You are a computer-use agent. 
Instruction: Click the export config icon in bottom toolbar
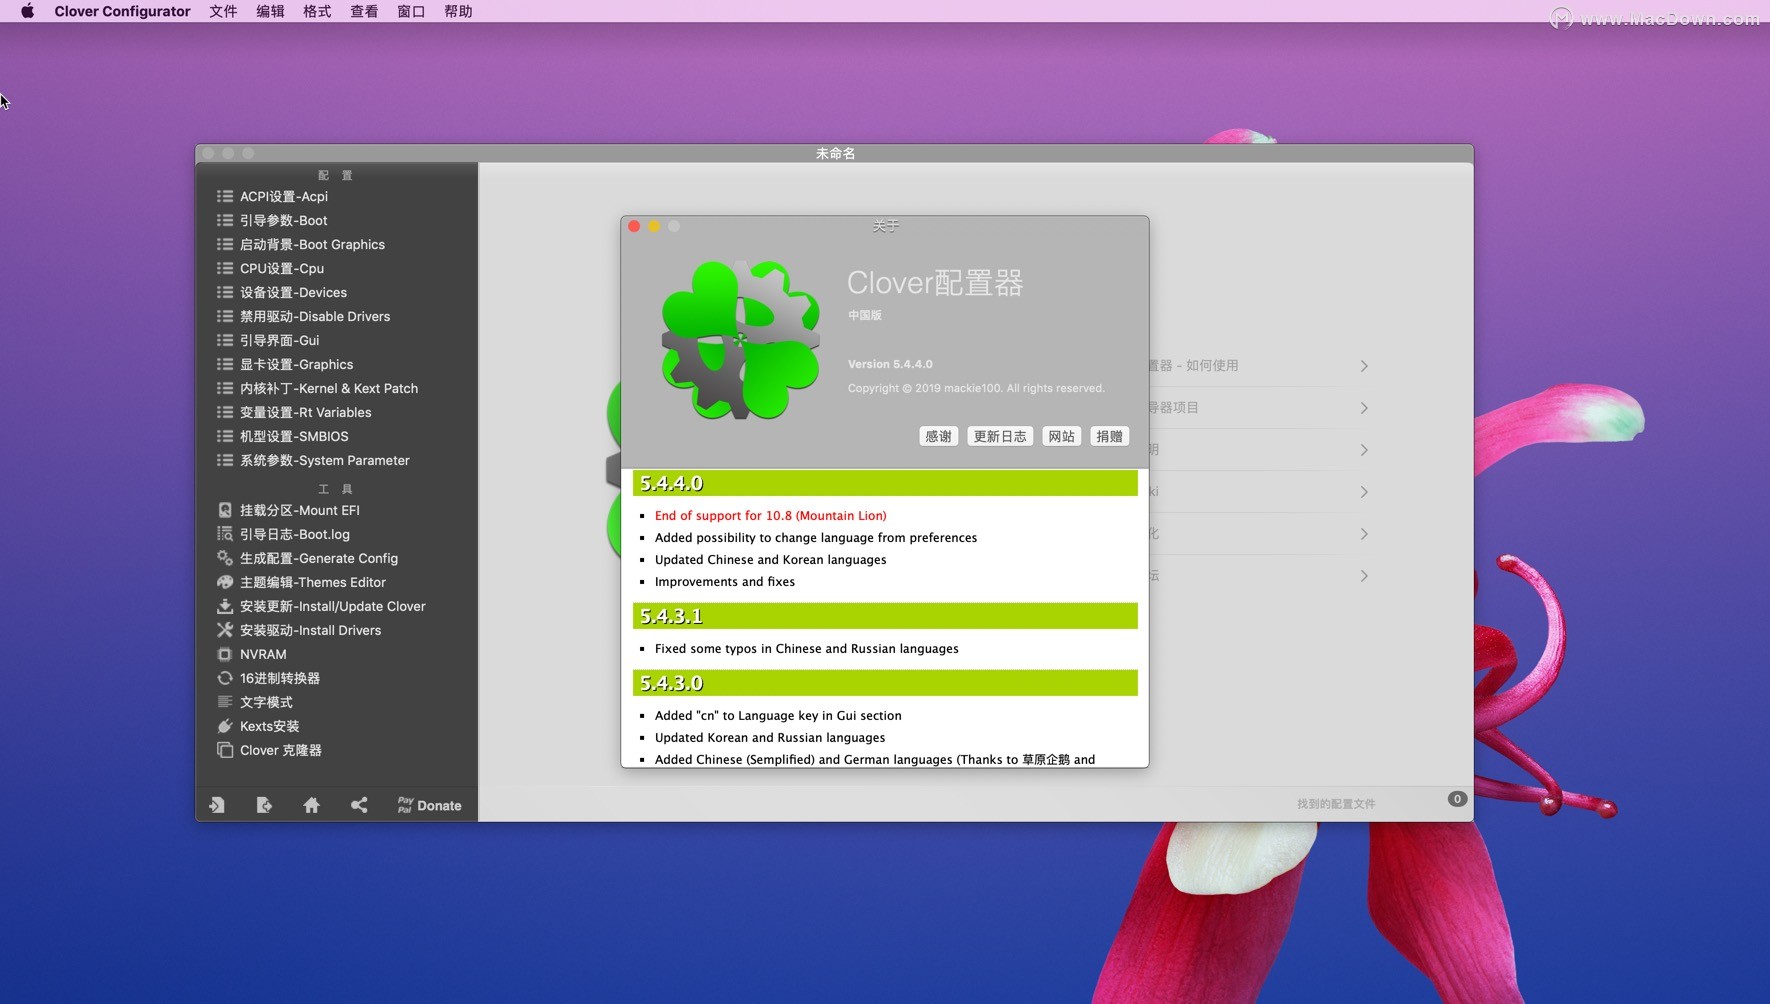pos(264,805)
